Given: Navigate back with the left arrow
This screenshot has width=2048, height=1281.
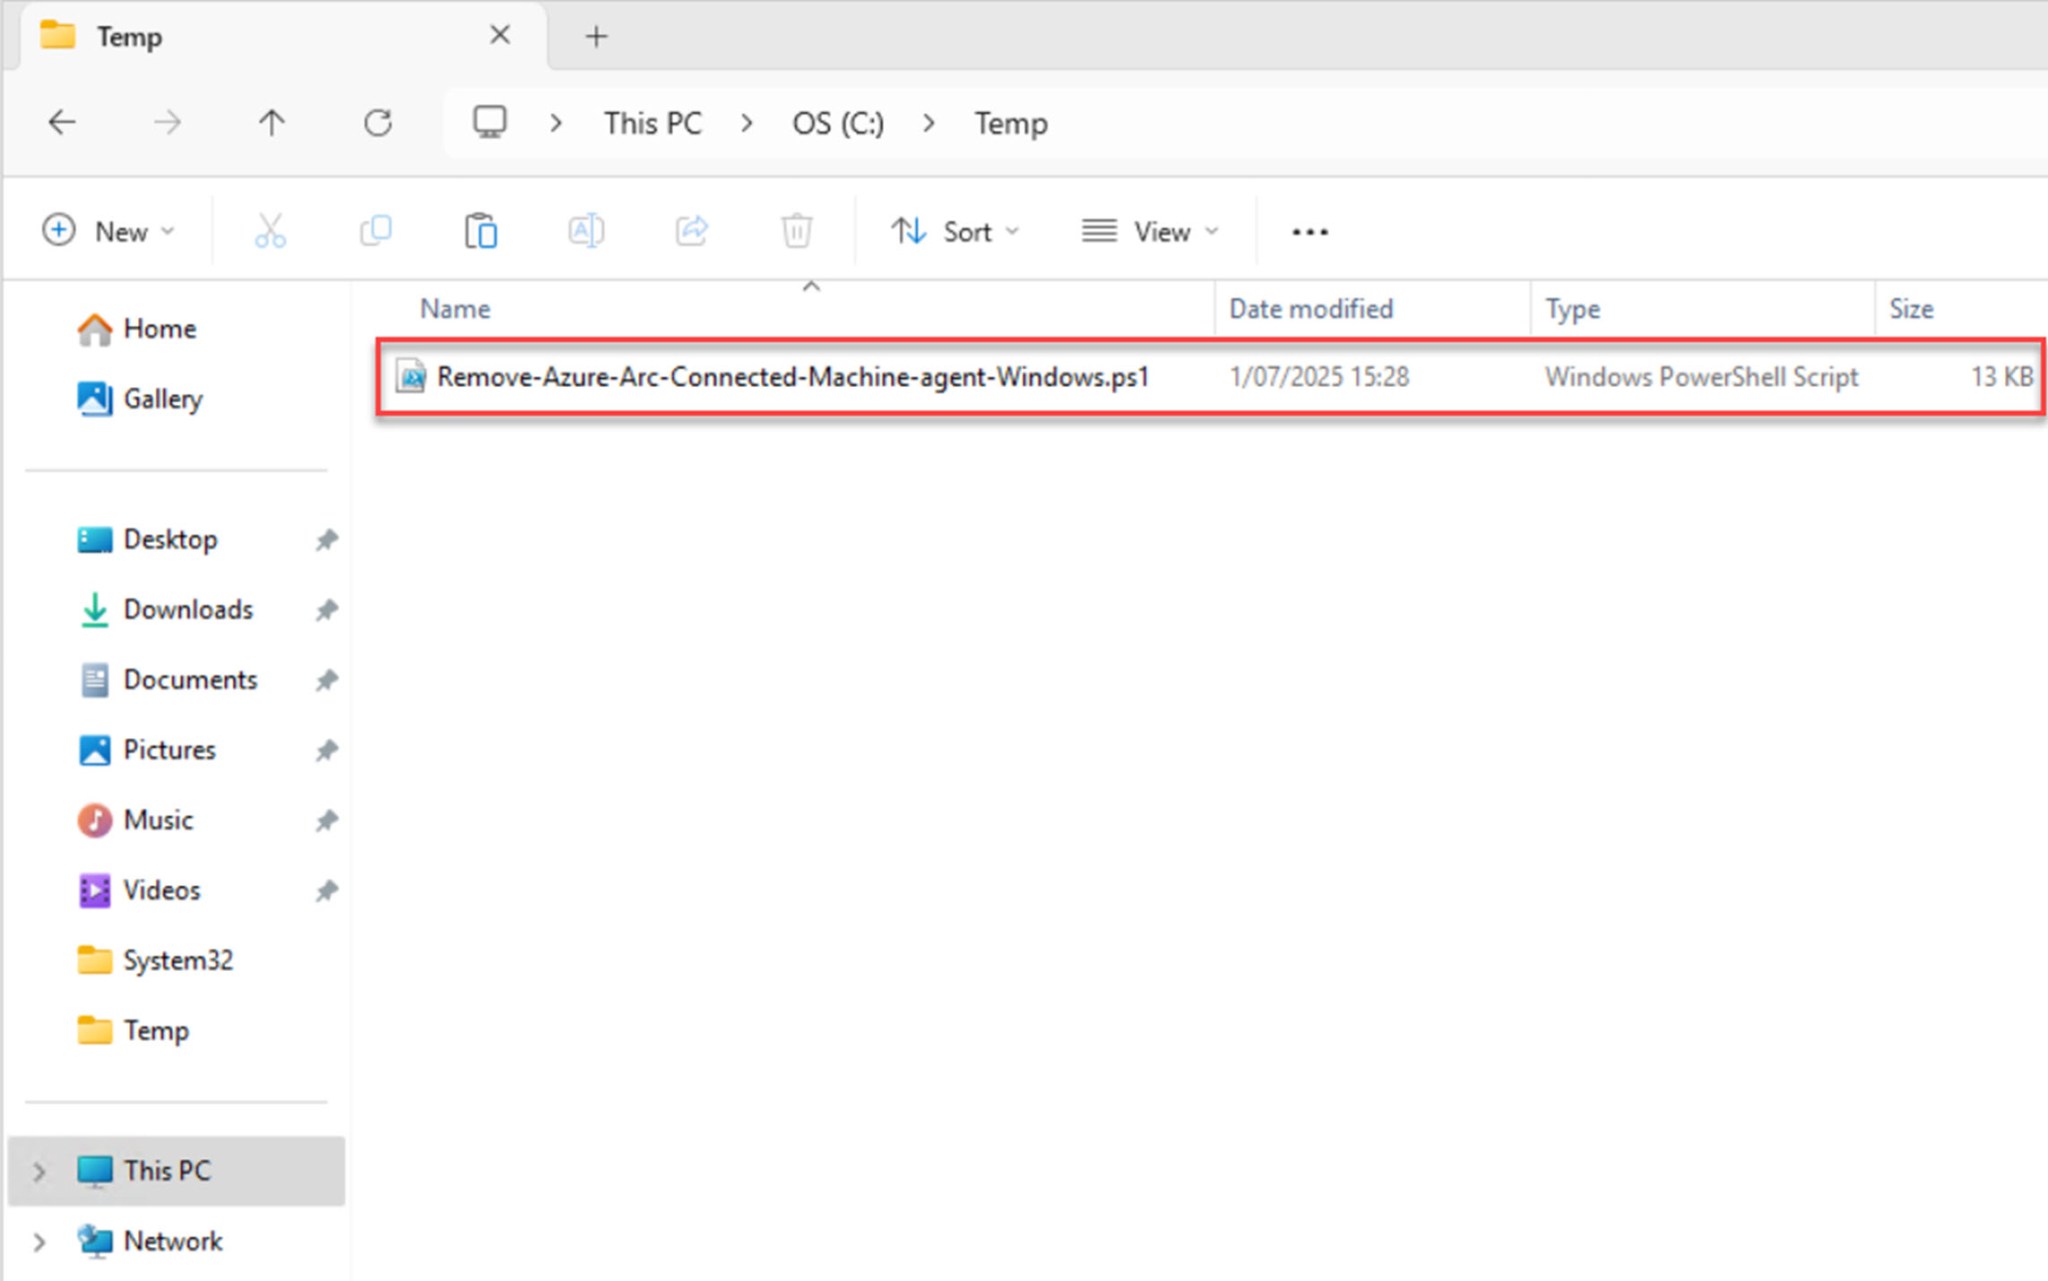Looking at the screenshot, I should [62, 123].
